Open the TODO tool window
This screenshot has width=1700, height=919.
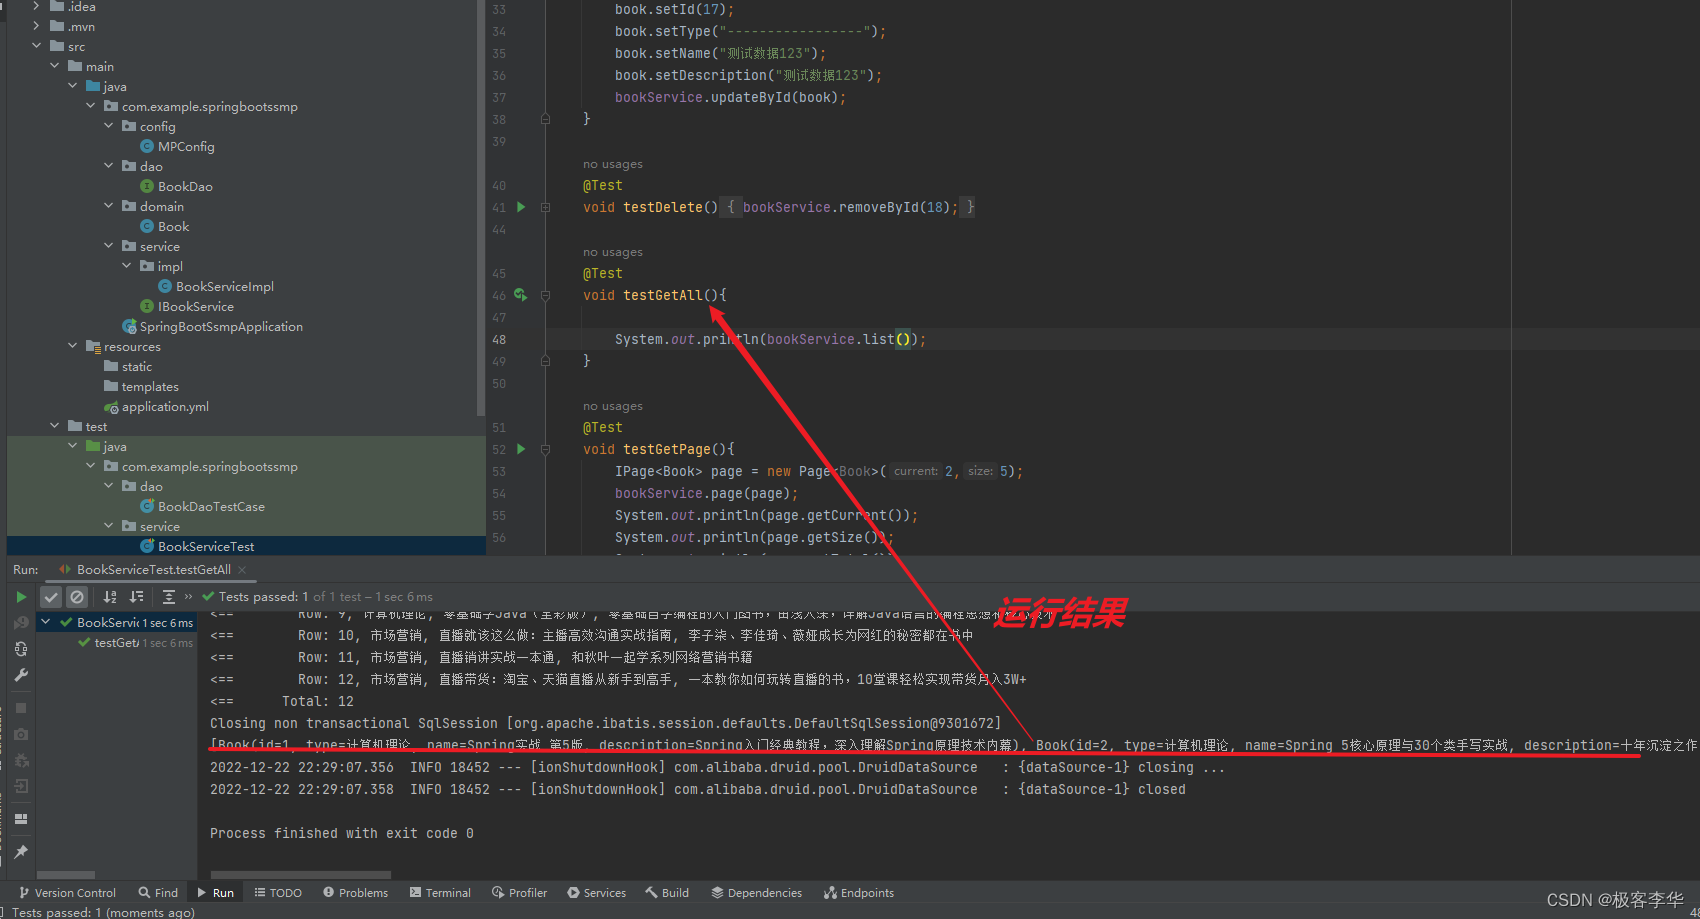pos(278,893)
